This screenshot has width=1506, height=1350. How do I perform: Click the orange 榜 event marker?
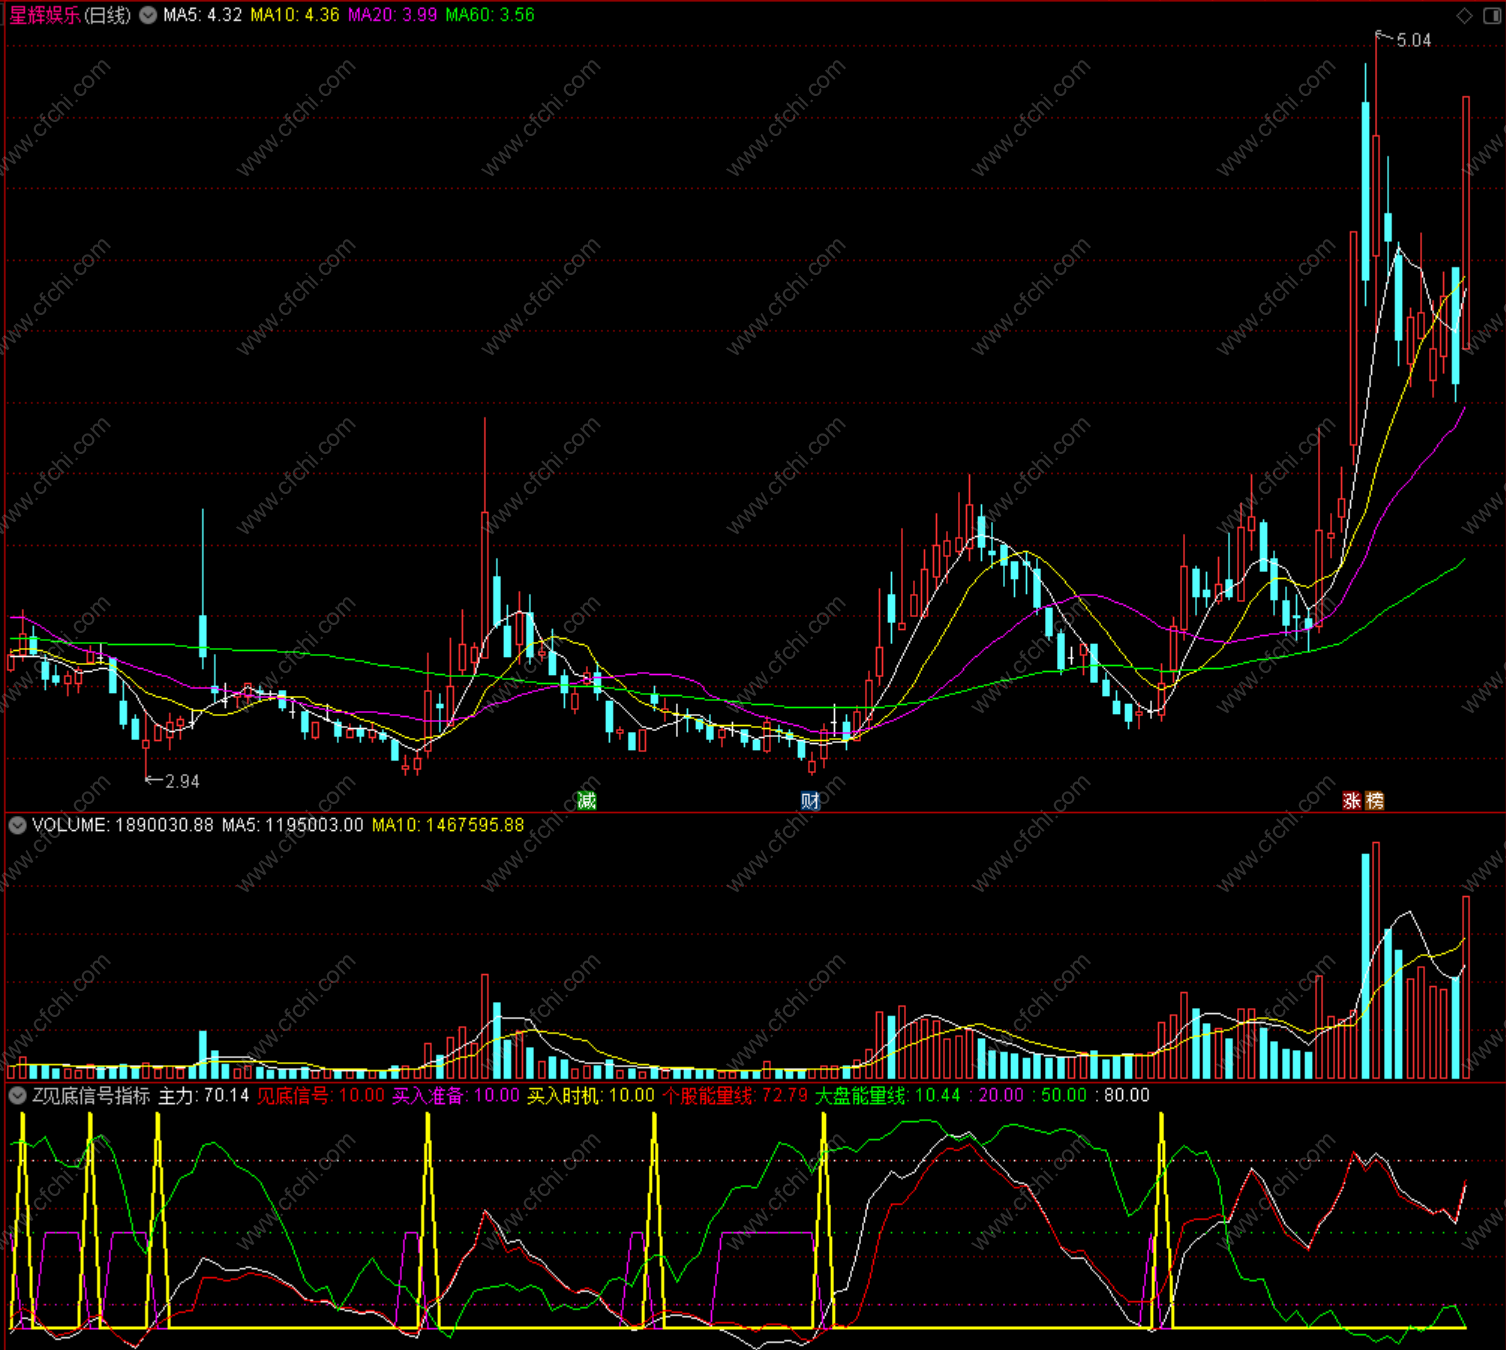tap(1375, 800)
